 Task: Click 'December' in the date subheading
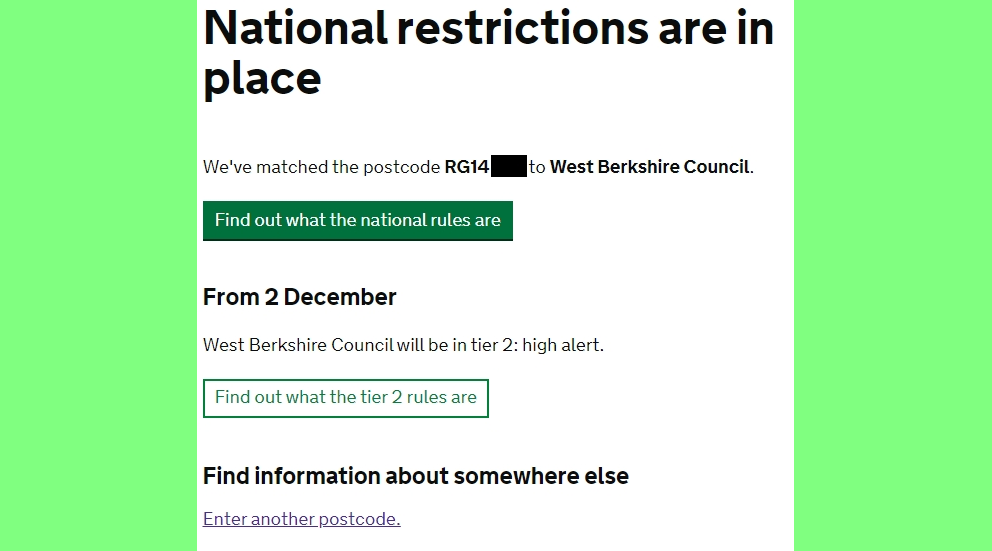pos(340,297)
